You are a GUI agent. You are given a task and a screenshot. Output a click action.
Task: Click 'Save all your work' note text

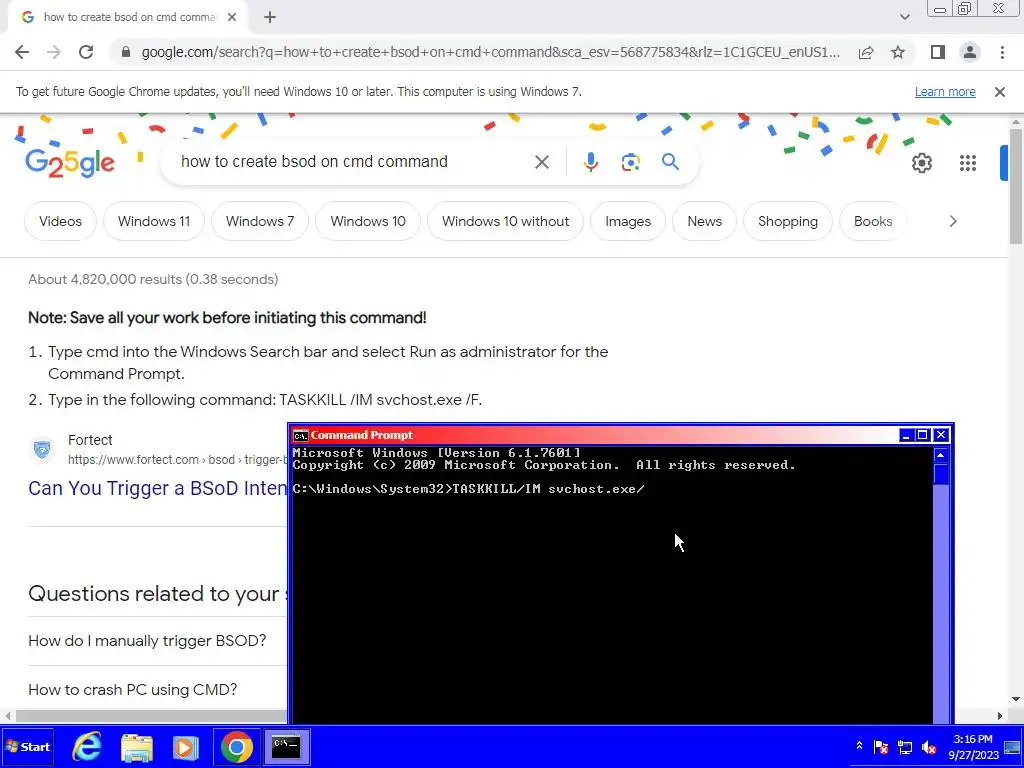tap(227, 318)
